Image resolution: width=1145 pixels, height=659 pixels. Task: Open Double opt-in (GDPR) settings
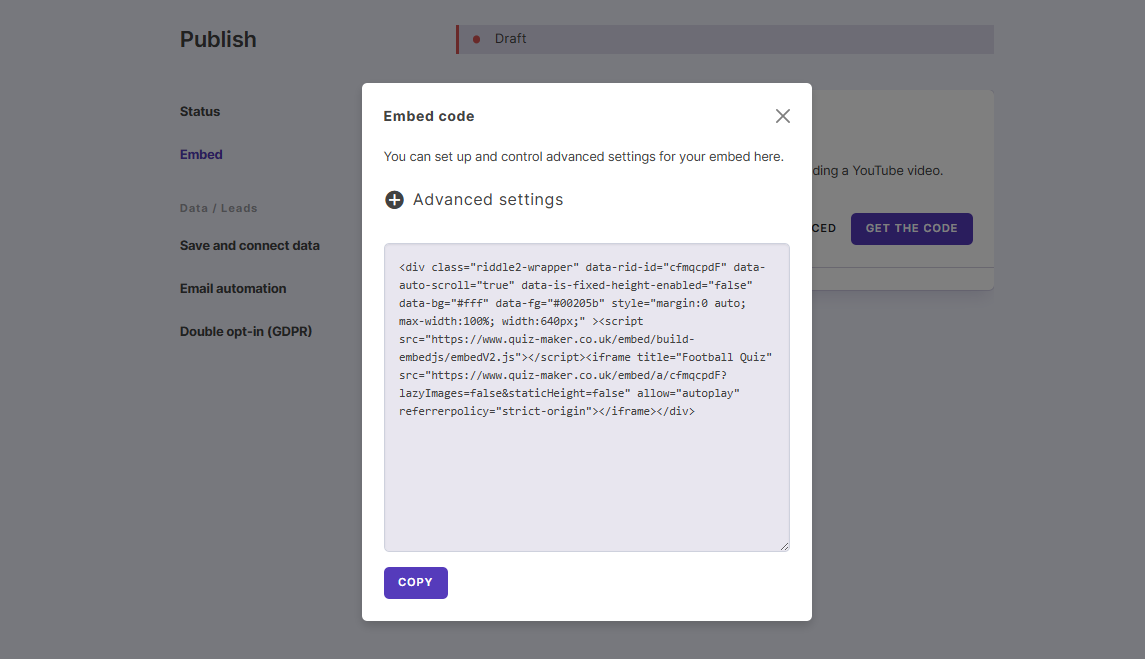[x=245, y=331]
